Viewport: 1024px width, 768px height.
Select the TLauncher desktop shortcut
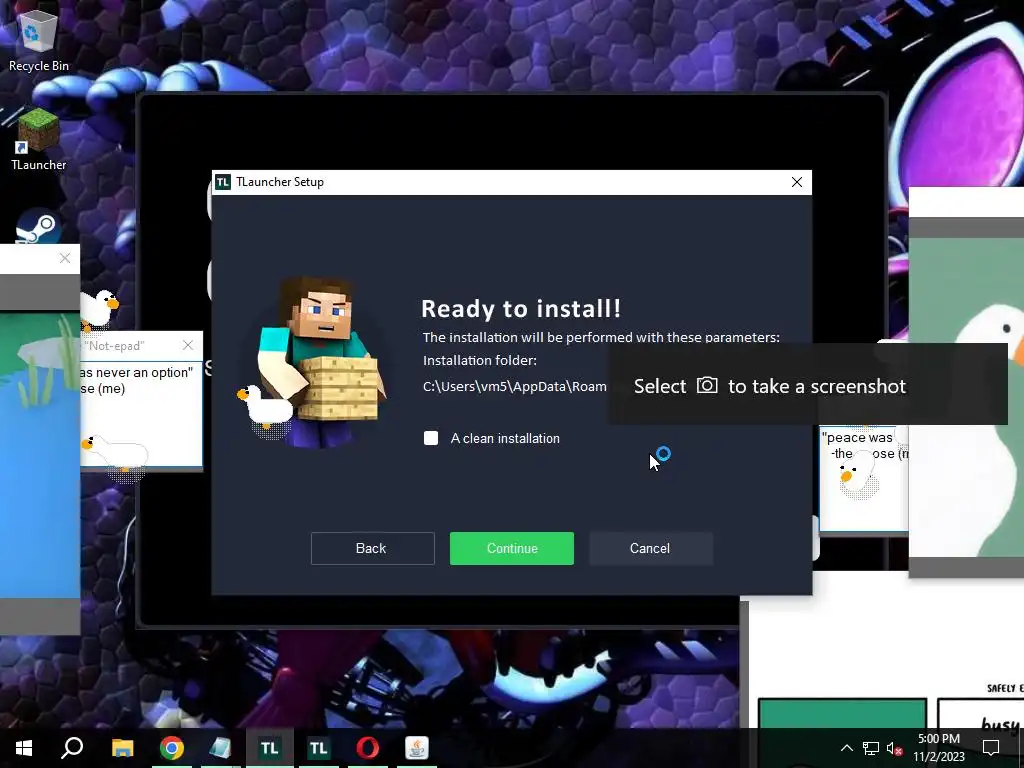coord(39,140)
